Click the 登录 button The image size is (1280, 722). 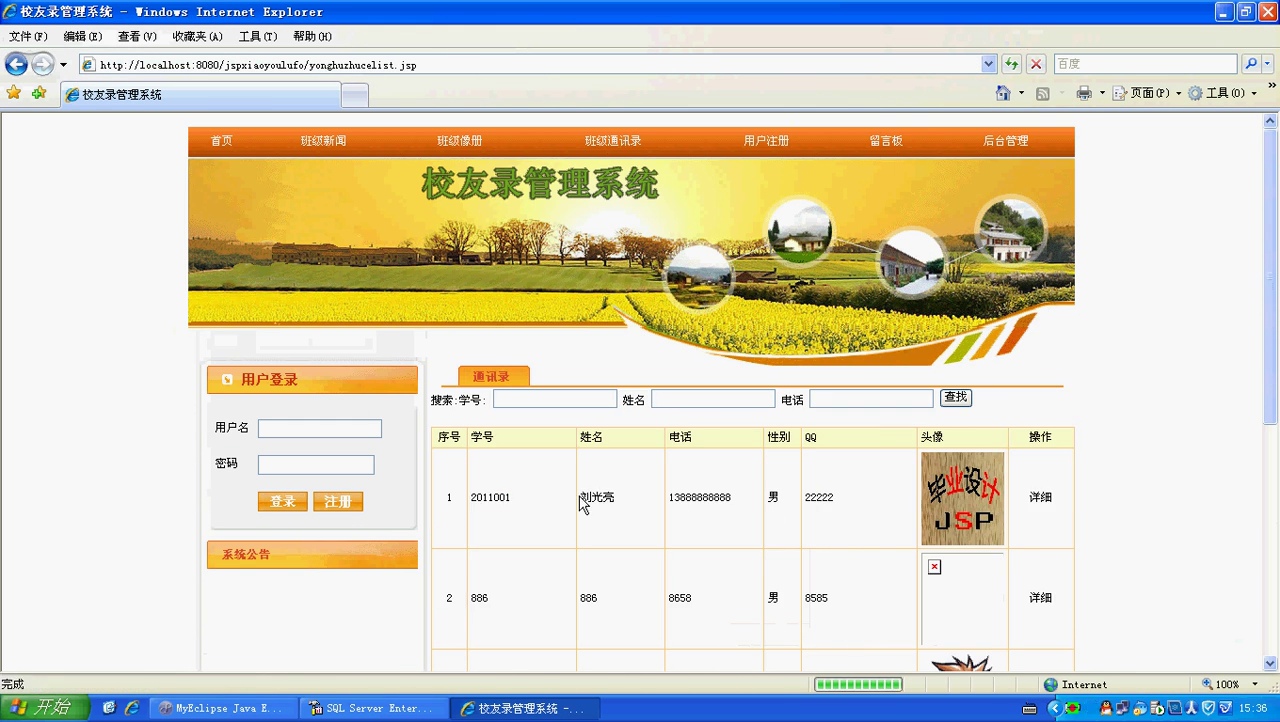282,501
